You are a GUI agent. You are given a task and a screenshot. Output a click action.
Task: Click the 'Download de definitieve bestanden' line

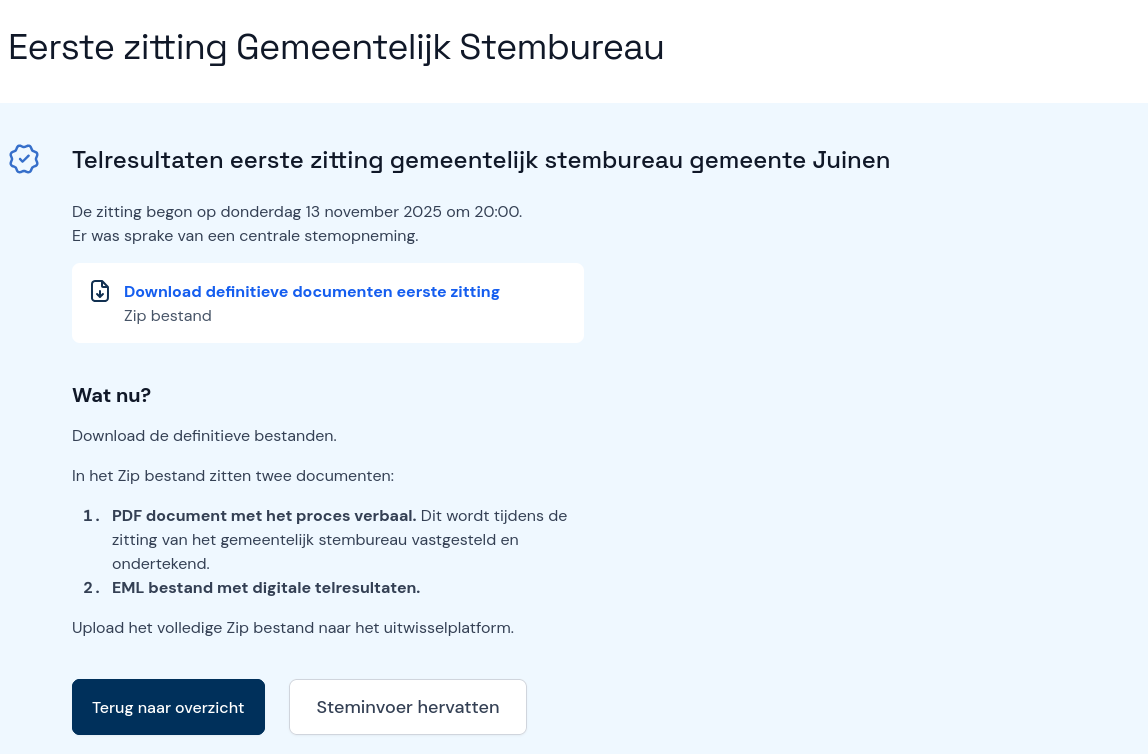203,435
